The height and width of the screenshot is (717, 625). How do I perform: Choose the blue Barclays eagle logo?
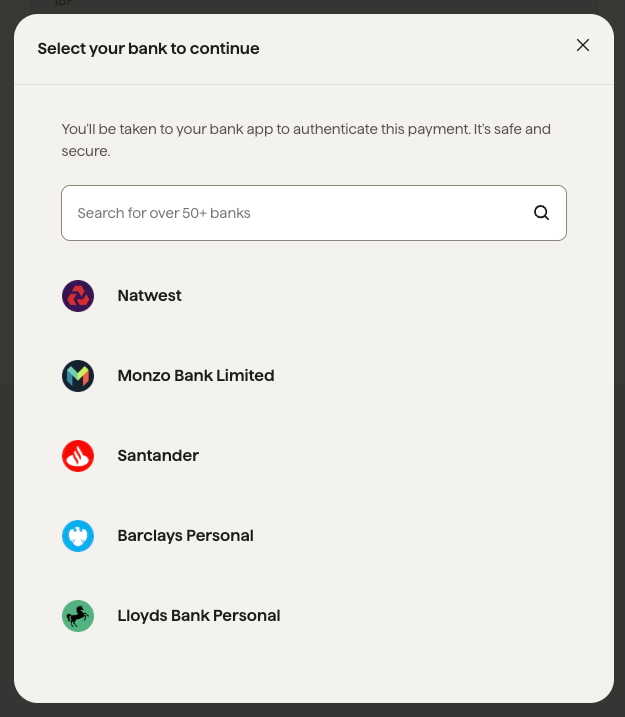pos(78,536)
